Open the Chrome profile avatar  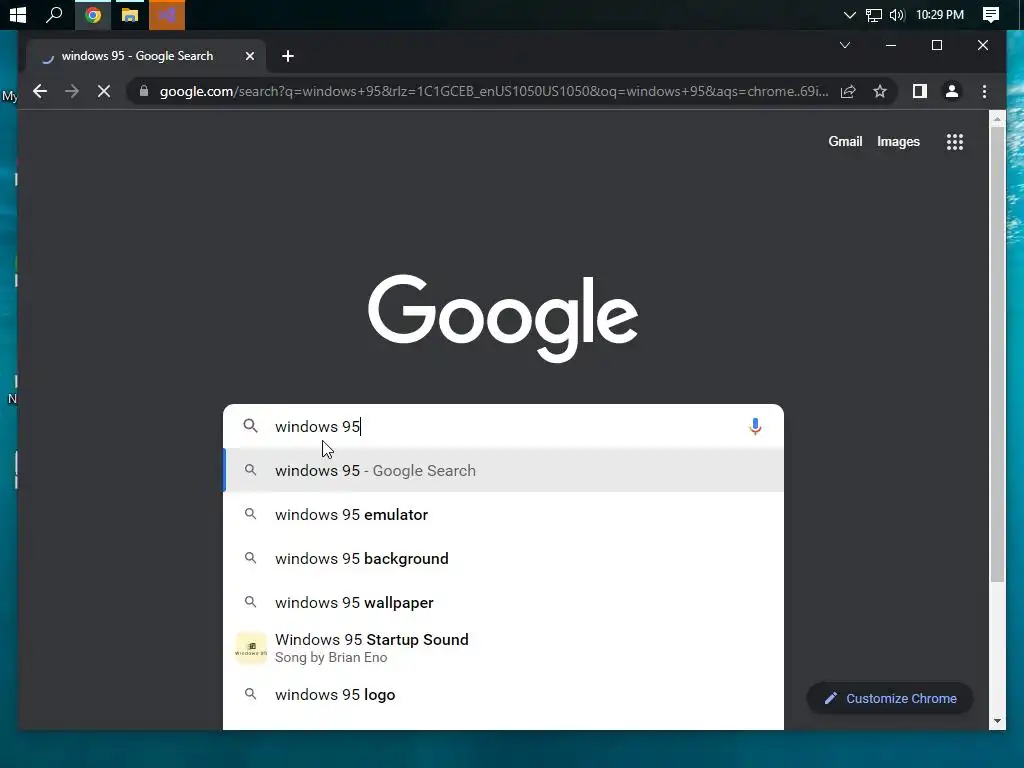pyautogui.click(x=952, y=91)
